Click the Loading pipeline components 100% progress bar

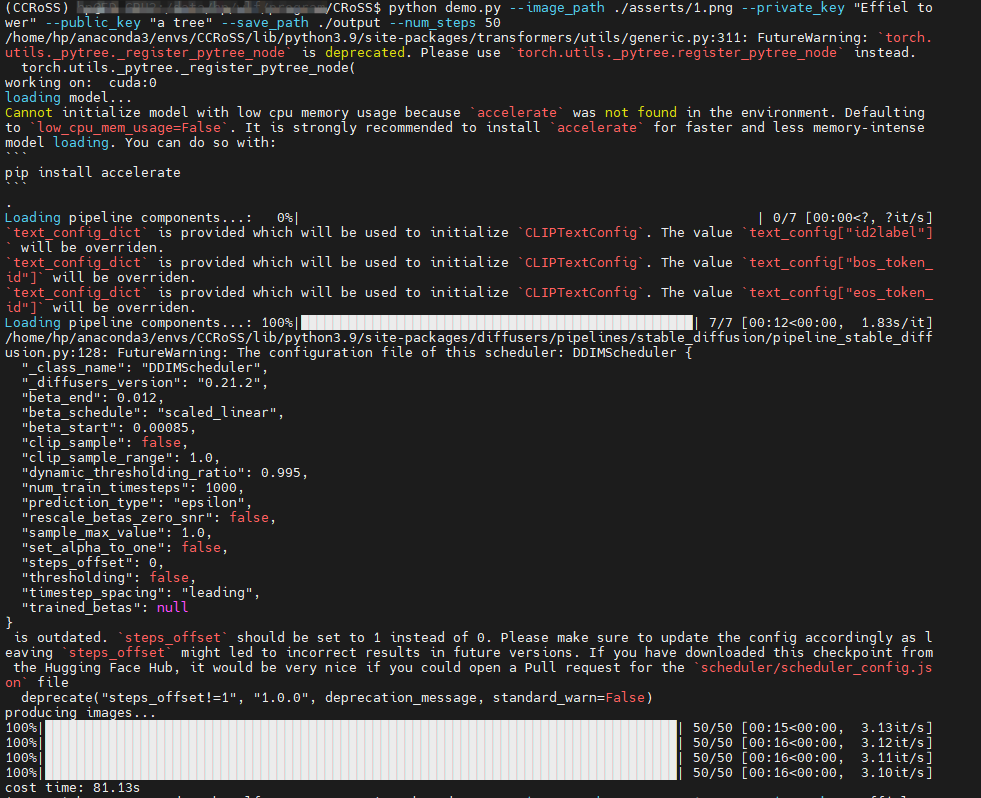pos(497,323)
